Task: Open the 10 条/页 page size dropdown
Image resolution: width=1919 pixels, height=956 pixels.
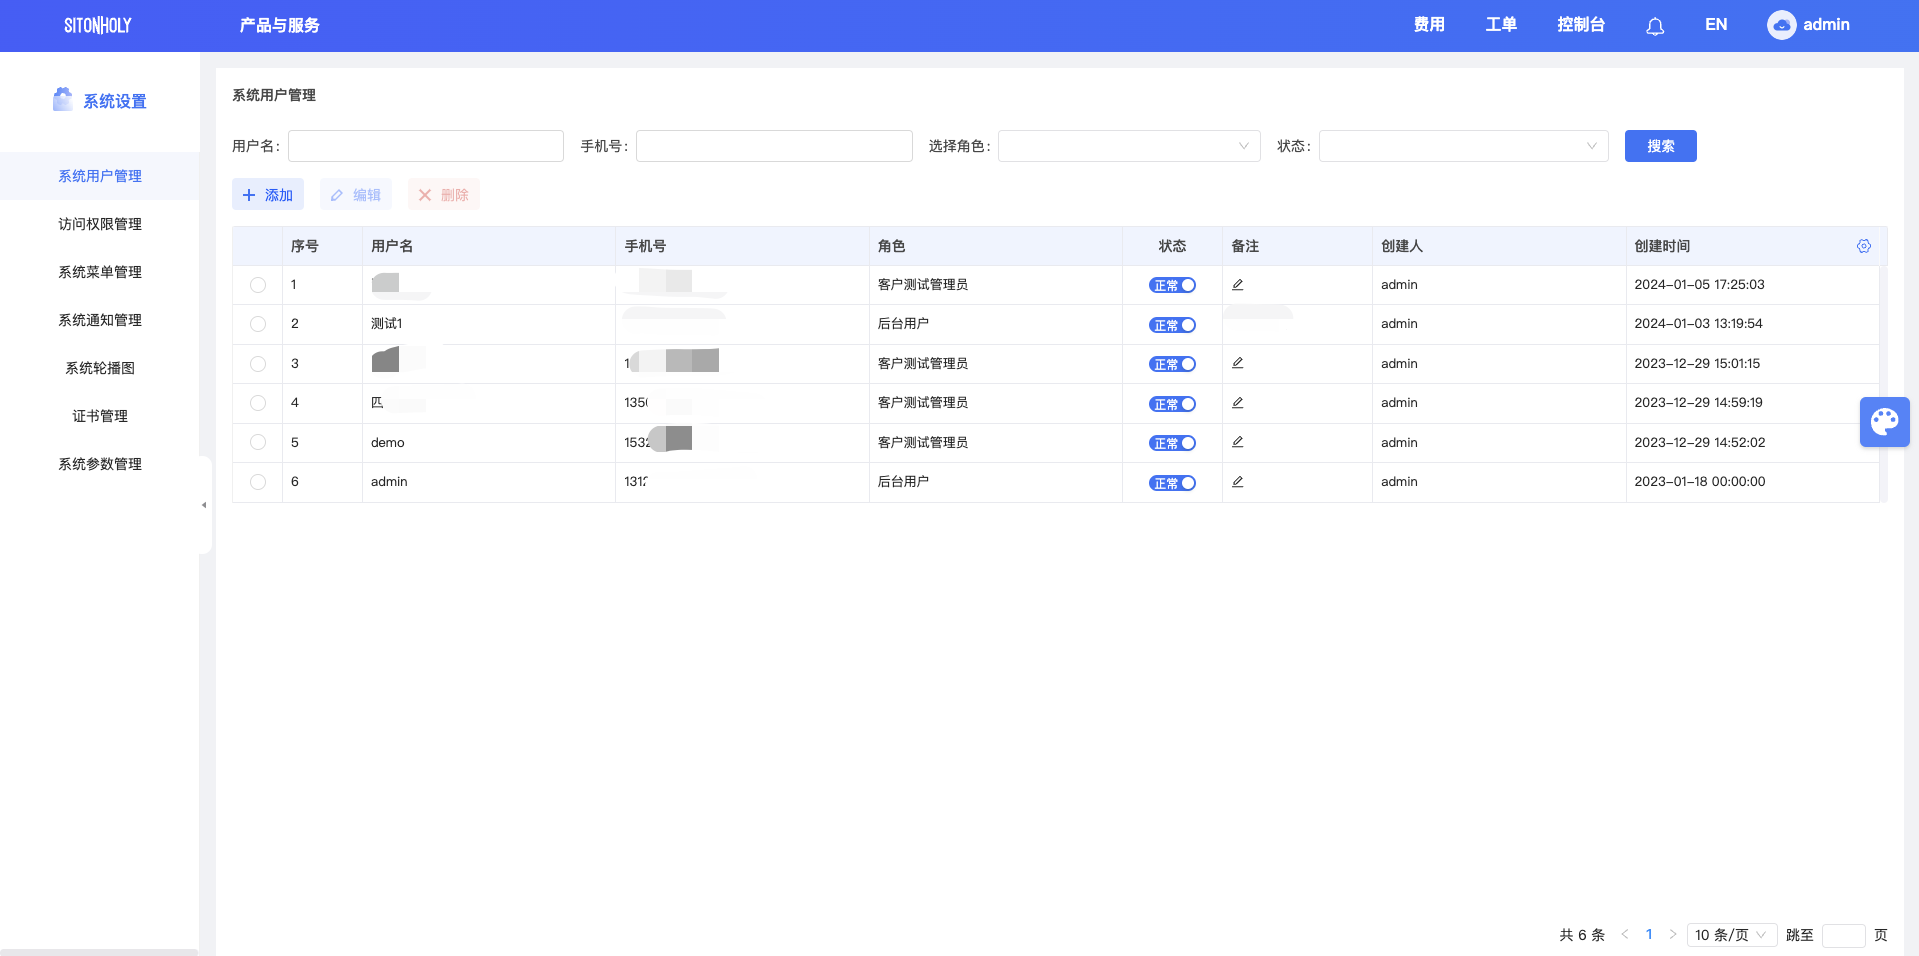Action: tap(1731, 935)
